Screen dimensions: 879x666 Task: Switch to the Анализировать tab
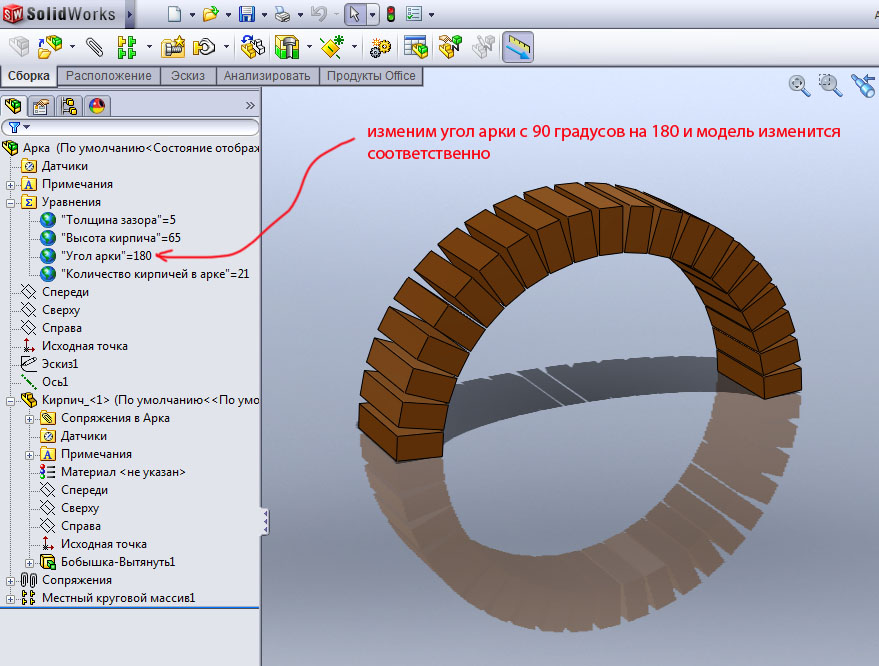267,76
